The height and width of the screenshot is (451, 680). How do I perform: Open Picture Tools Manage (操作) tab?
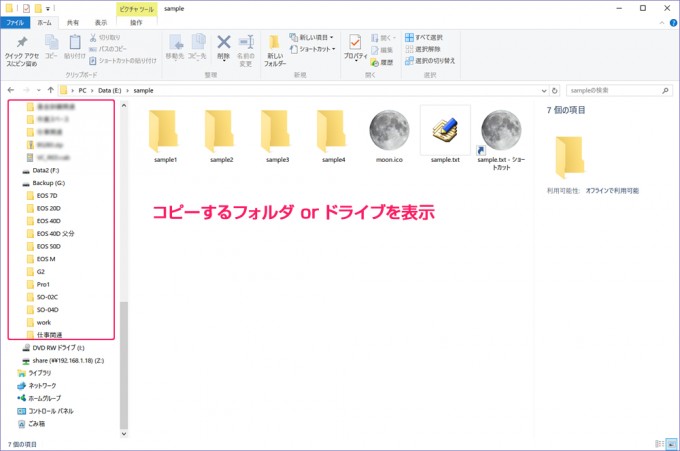(136, 23)
